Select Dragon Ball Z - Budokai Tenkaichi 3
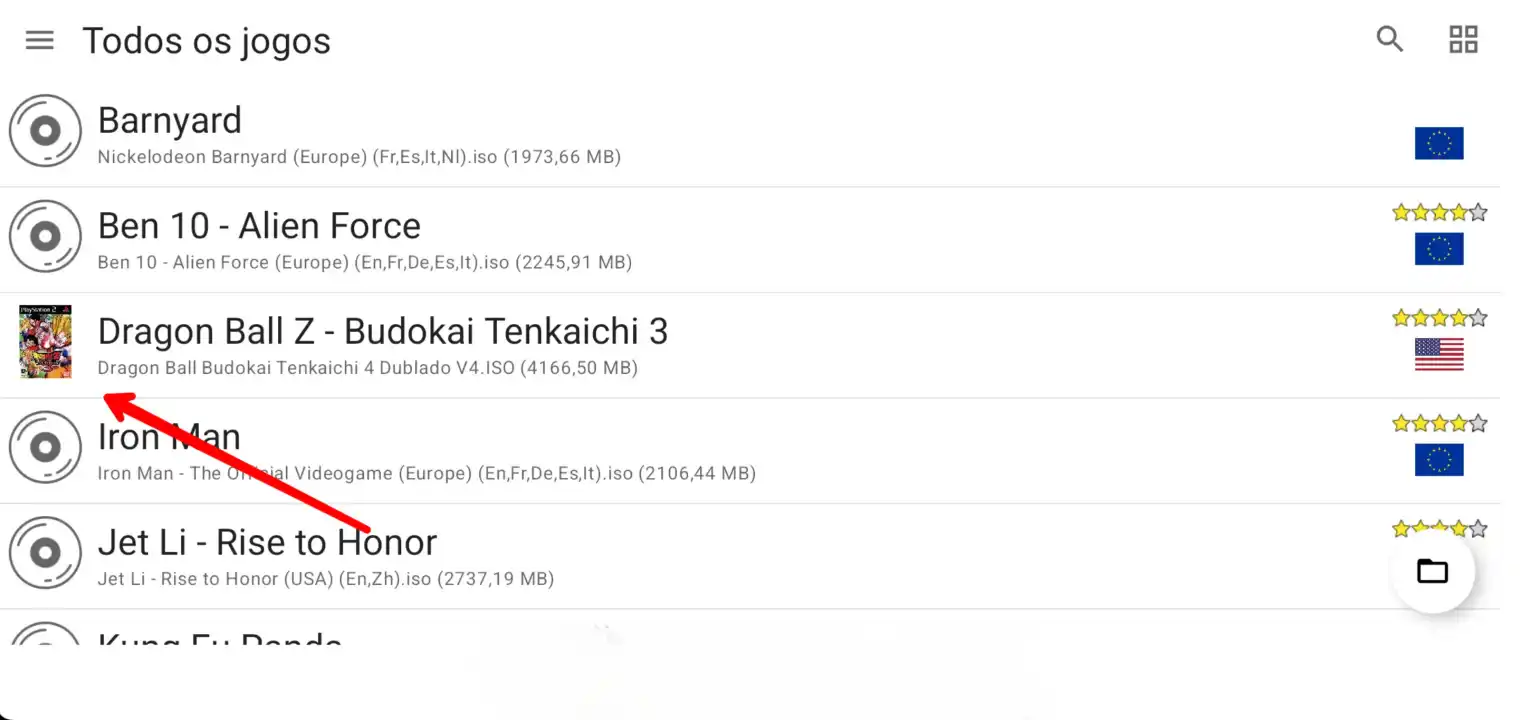The image size is (1522, 720). (x=382, y=331)
